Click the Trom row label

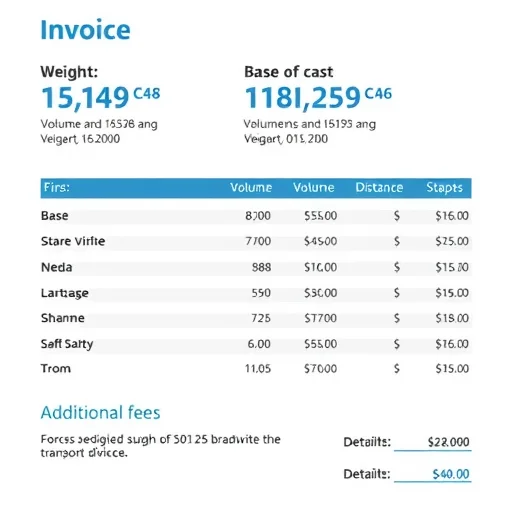point(56,369)
